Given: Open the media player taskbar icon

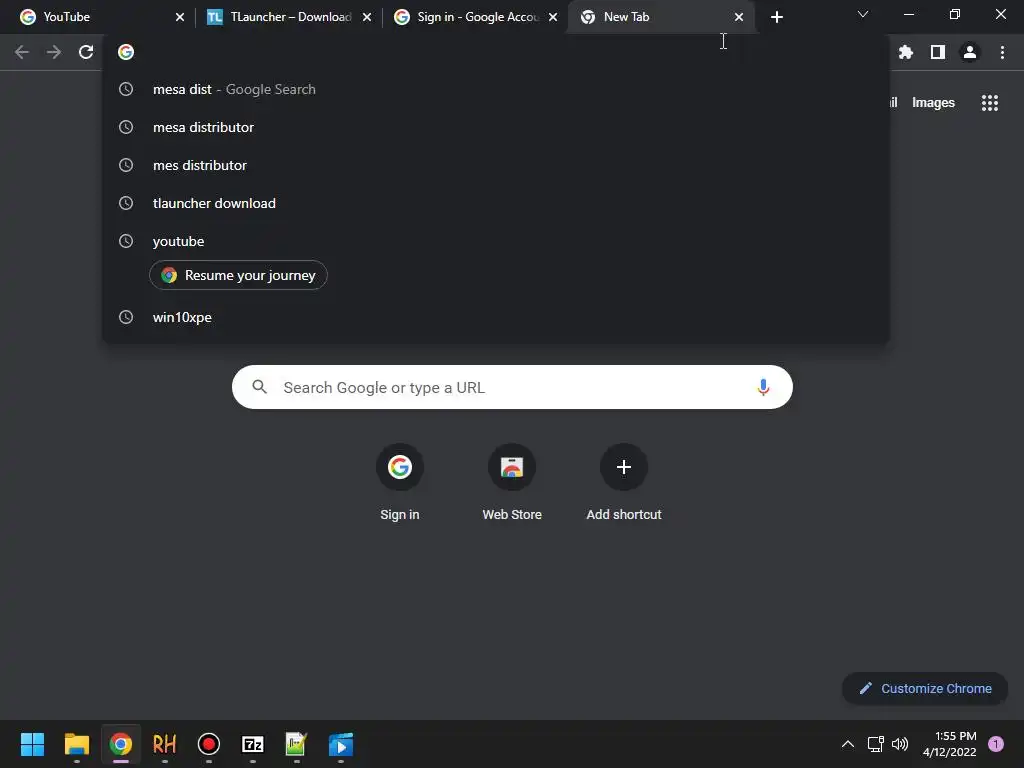Looking at the screenshot, I should pos(341,744).
